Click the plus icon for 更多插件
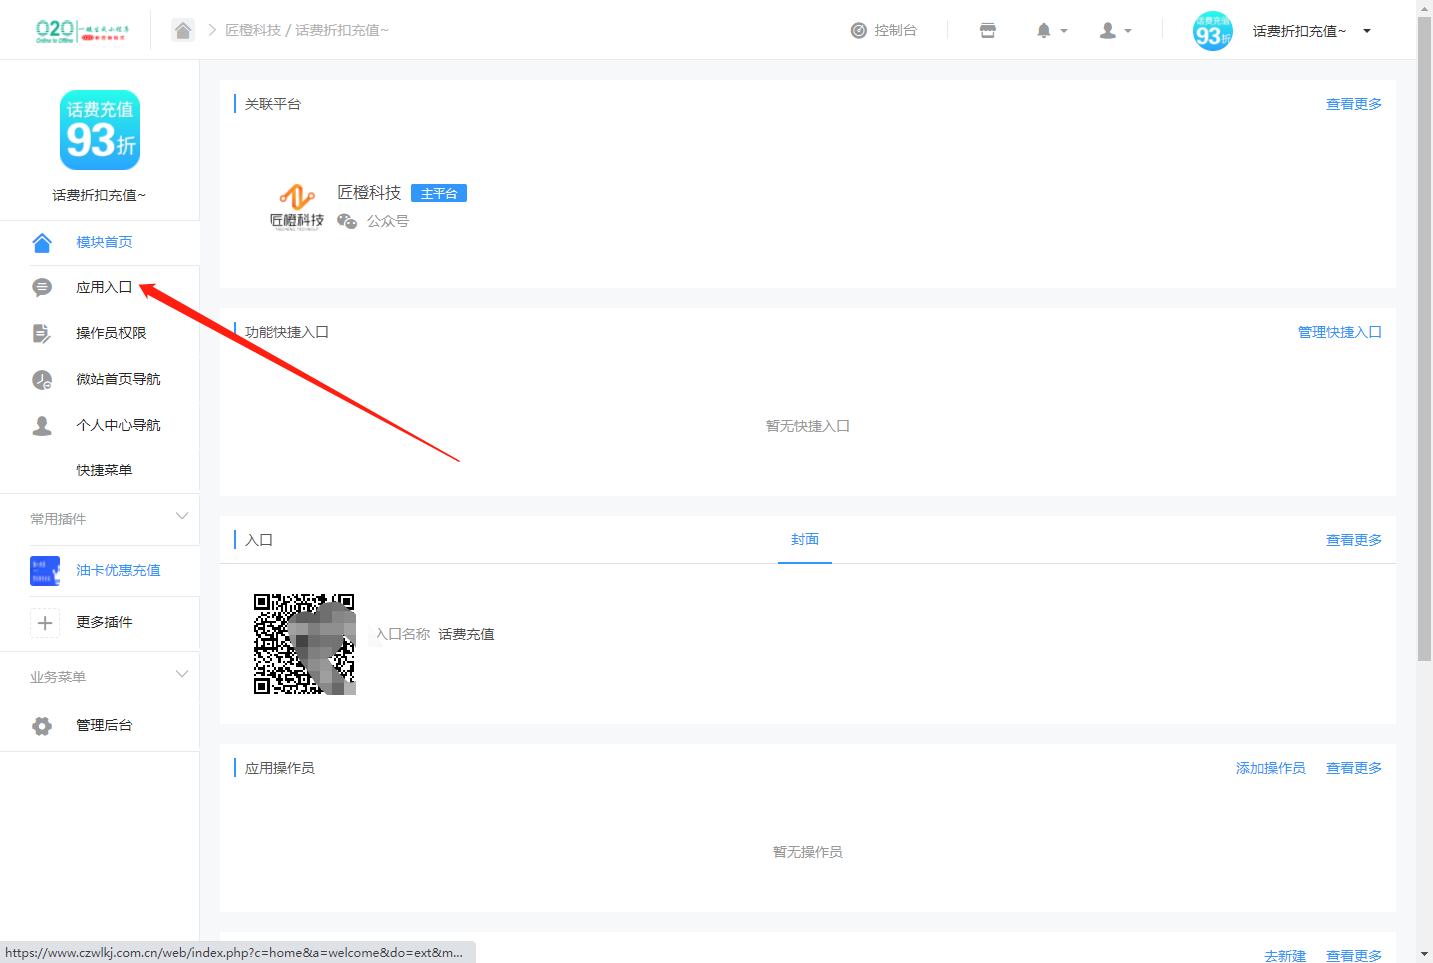1433x963 pixels. (45, 623)
